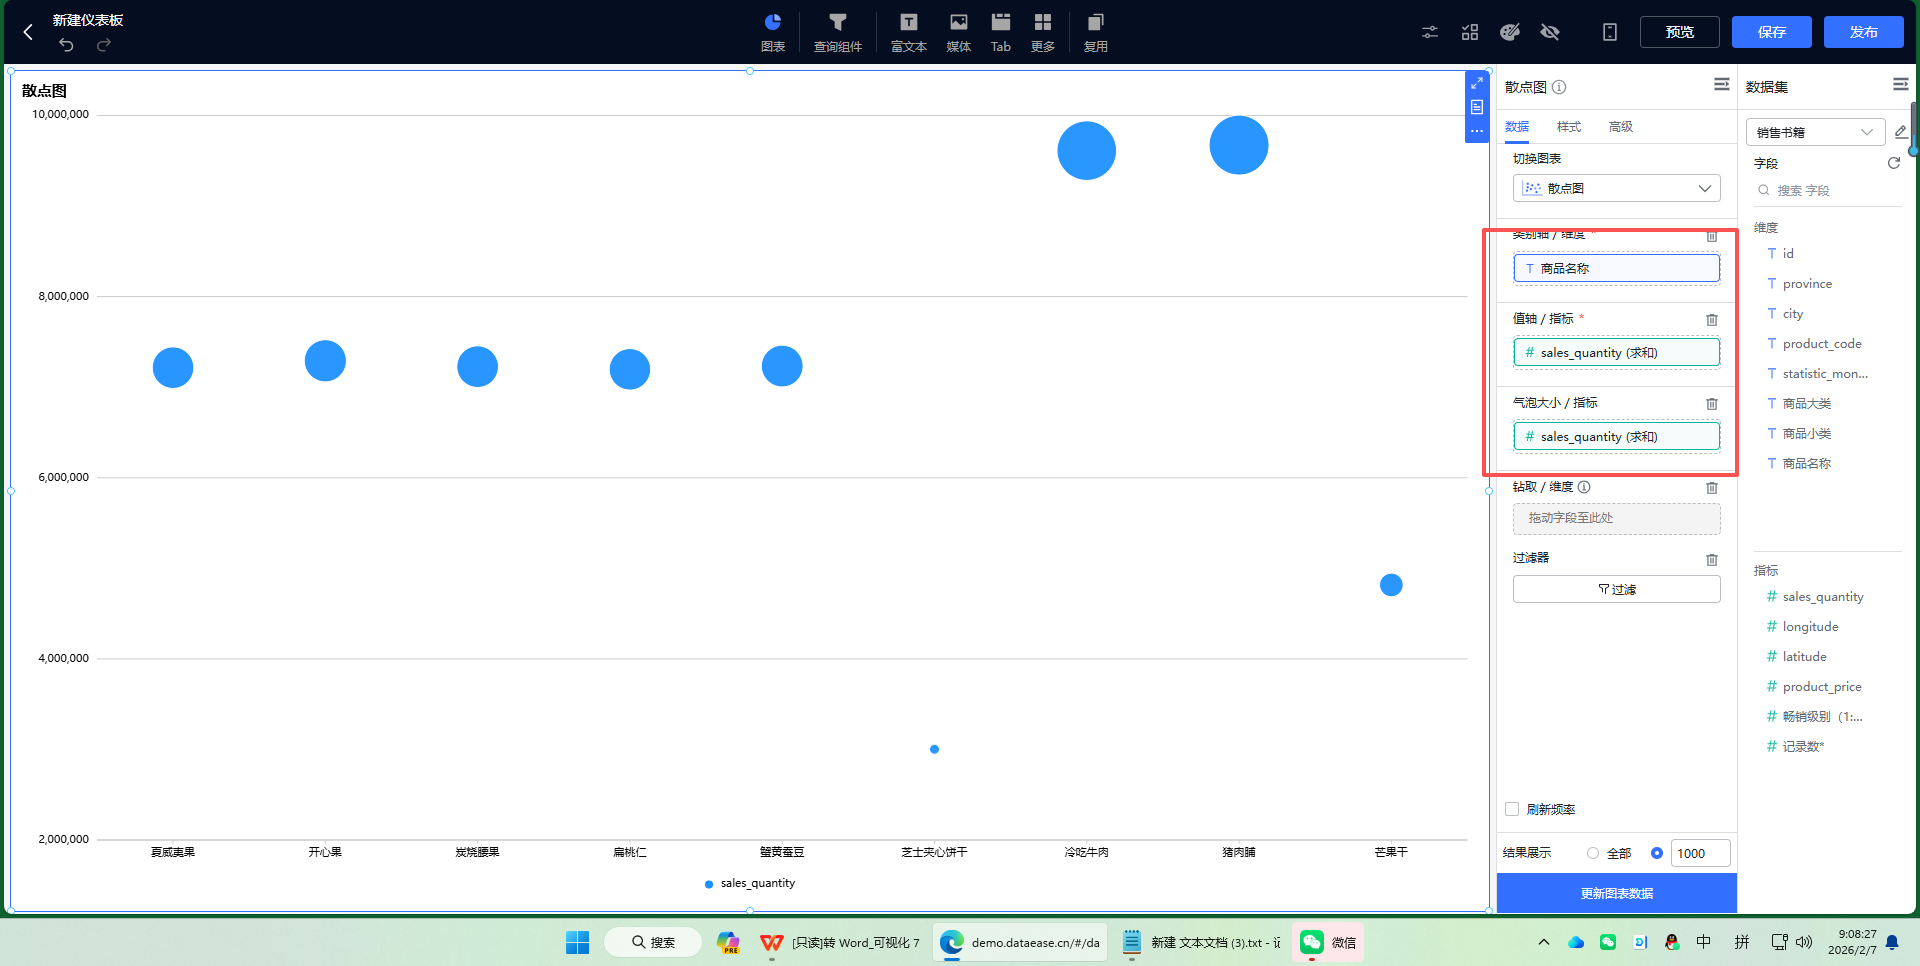
Task: Open the chart's three-dot more menu
Action: [x=1477, y=131]
